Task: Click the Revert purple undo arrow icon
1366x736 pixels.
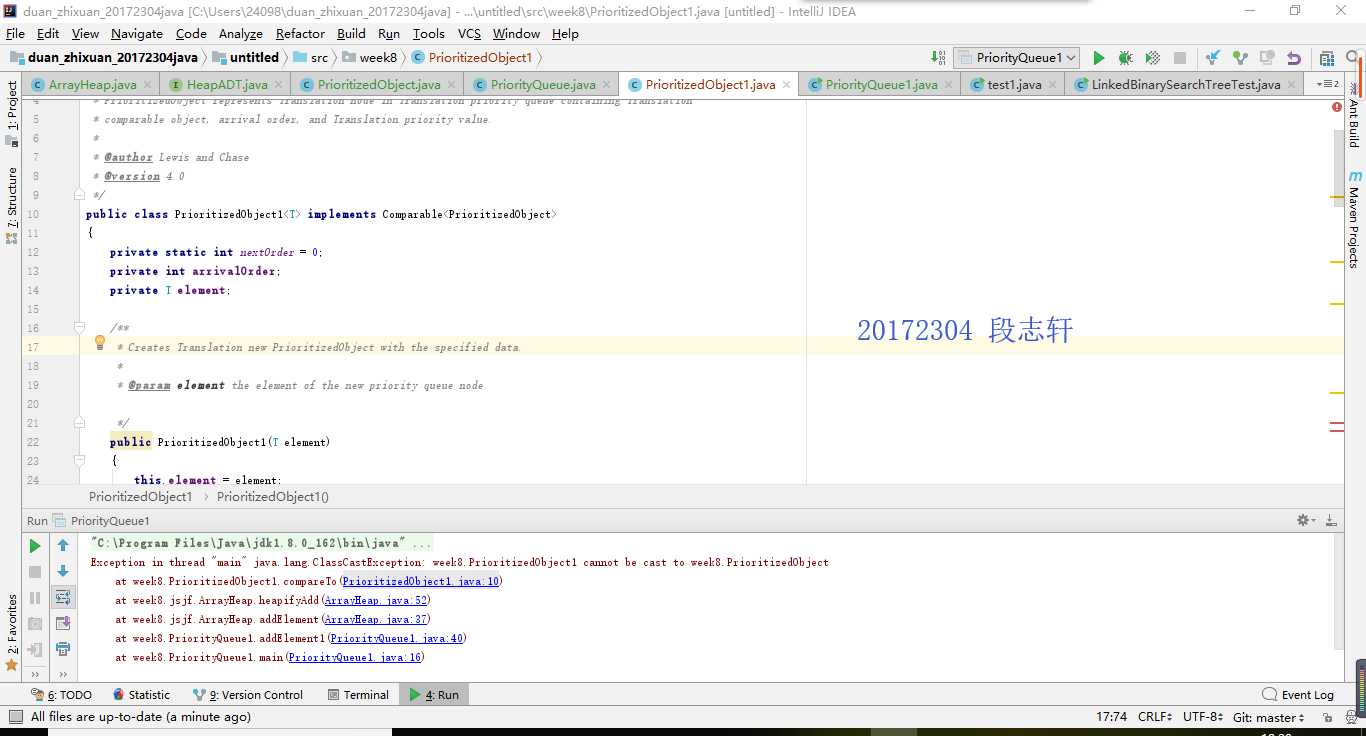Action: coord(1294,58)
